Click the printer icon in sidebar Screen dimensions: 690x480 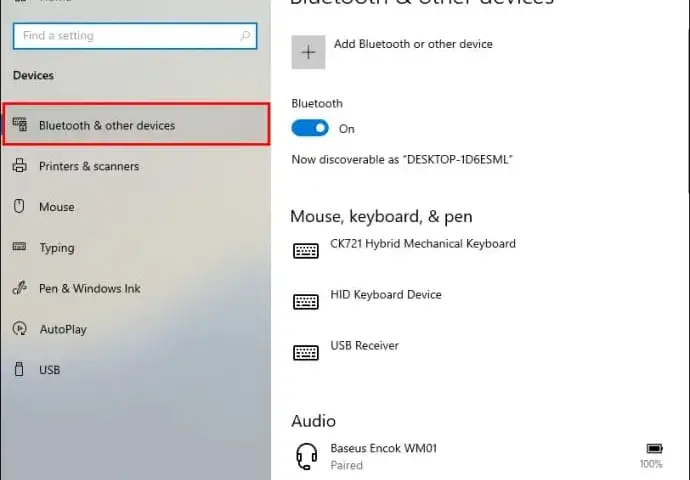pos(19,165)
